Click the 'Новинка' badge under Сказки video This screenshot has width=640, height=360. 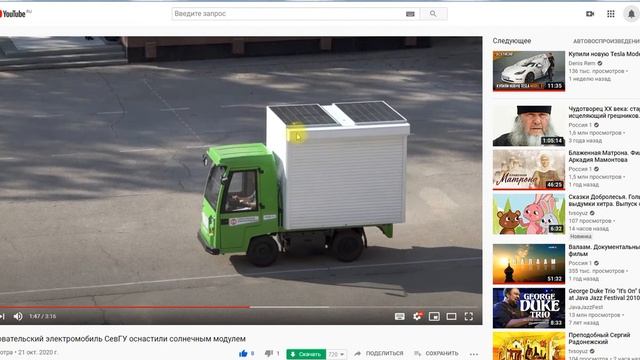580,236
